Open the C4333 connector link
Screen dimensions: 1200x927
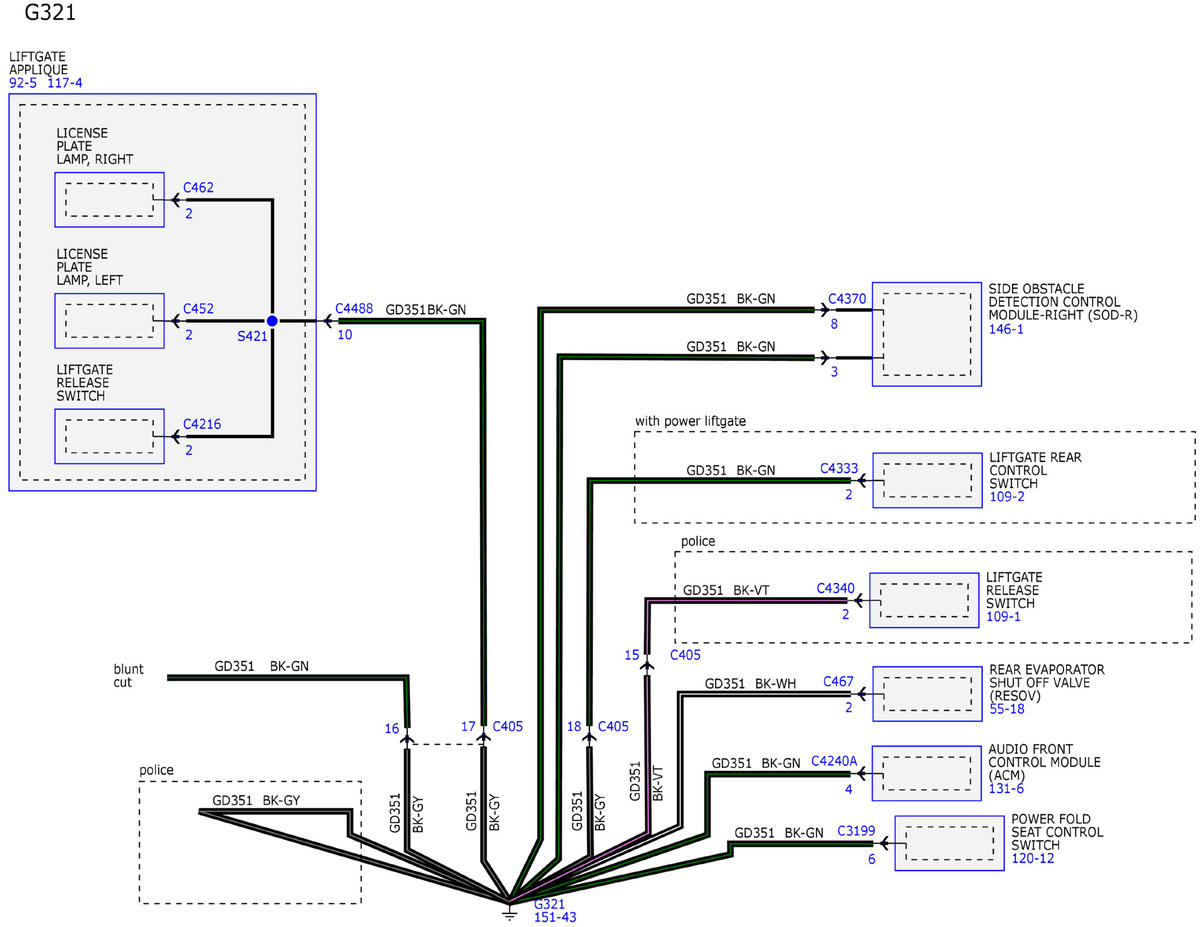(x=838, y=468)
